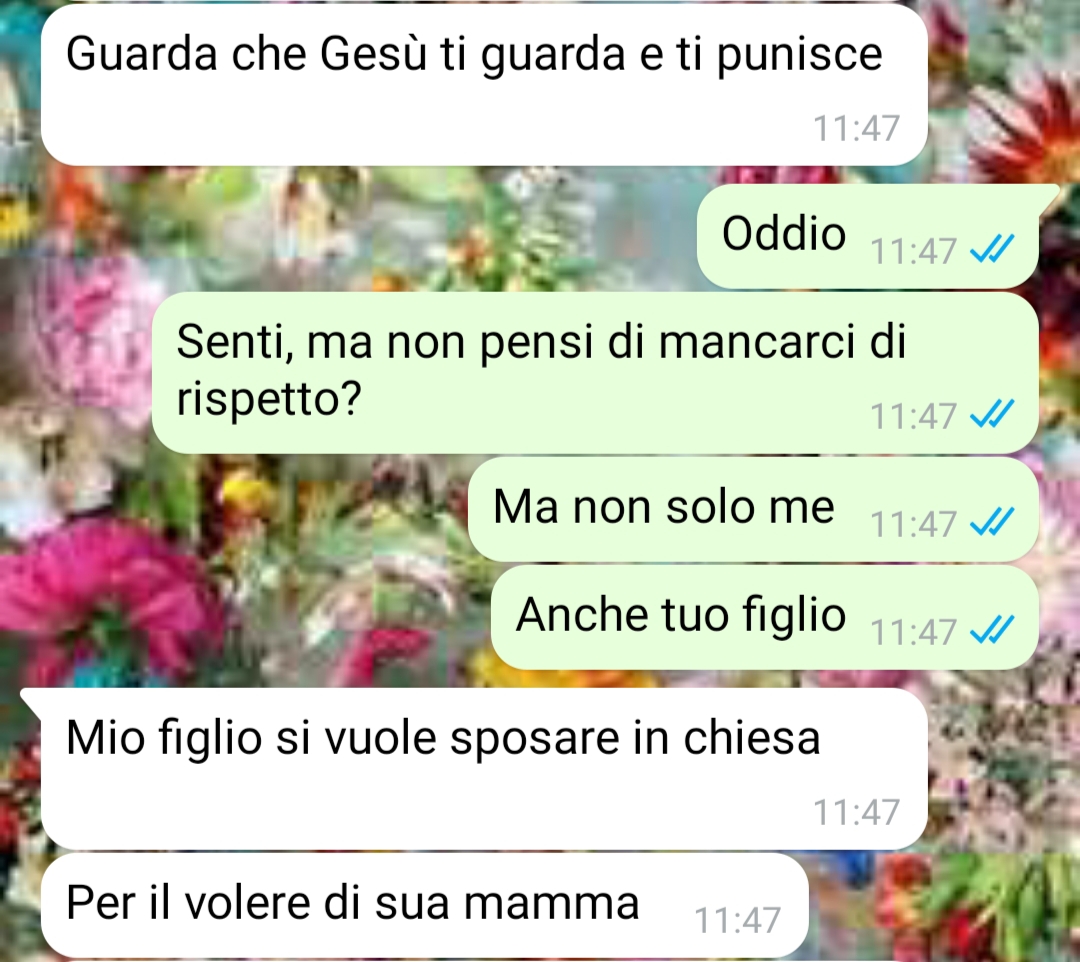
Task: Click the word 'rispetto?' in the green bubble
Action: [269, 399]
